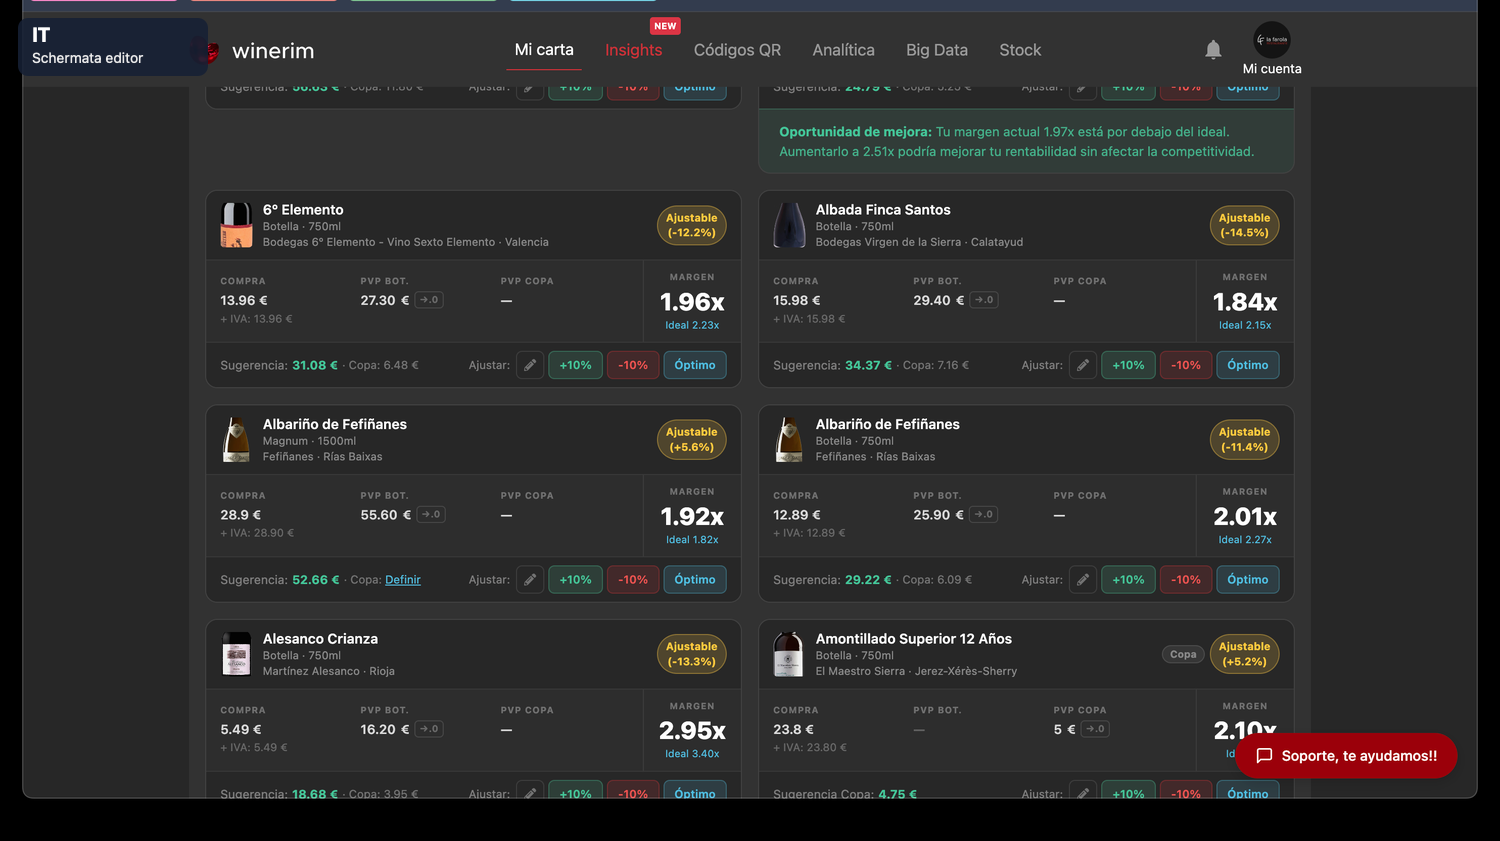
Task: Apply Óptimo on the Albariño 750ml card
Action: coord(1248,580)
